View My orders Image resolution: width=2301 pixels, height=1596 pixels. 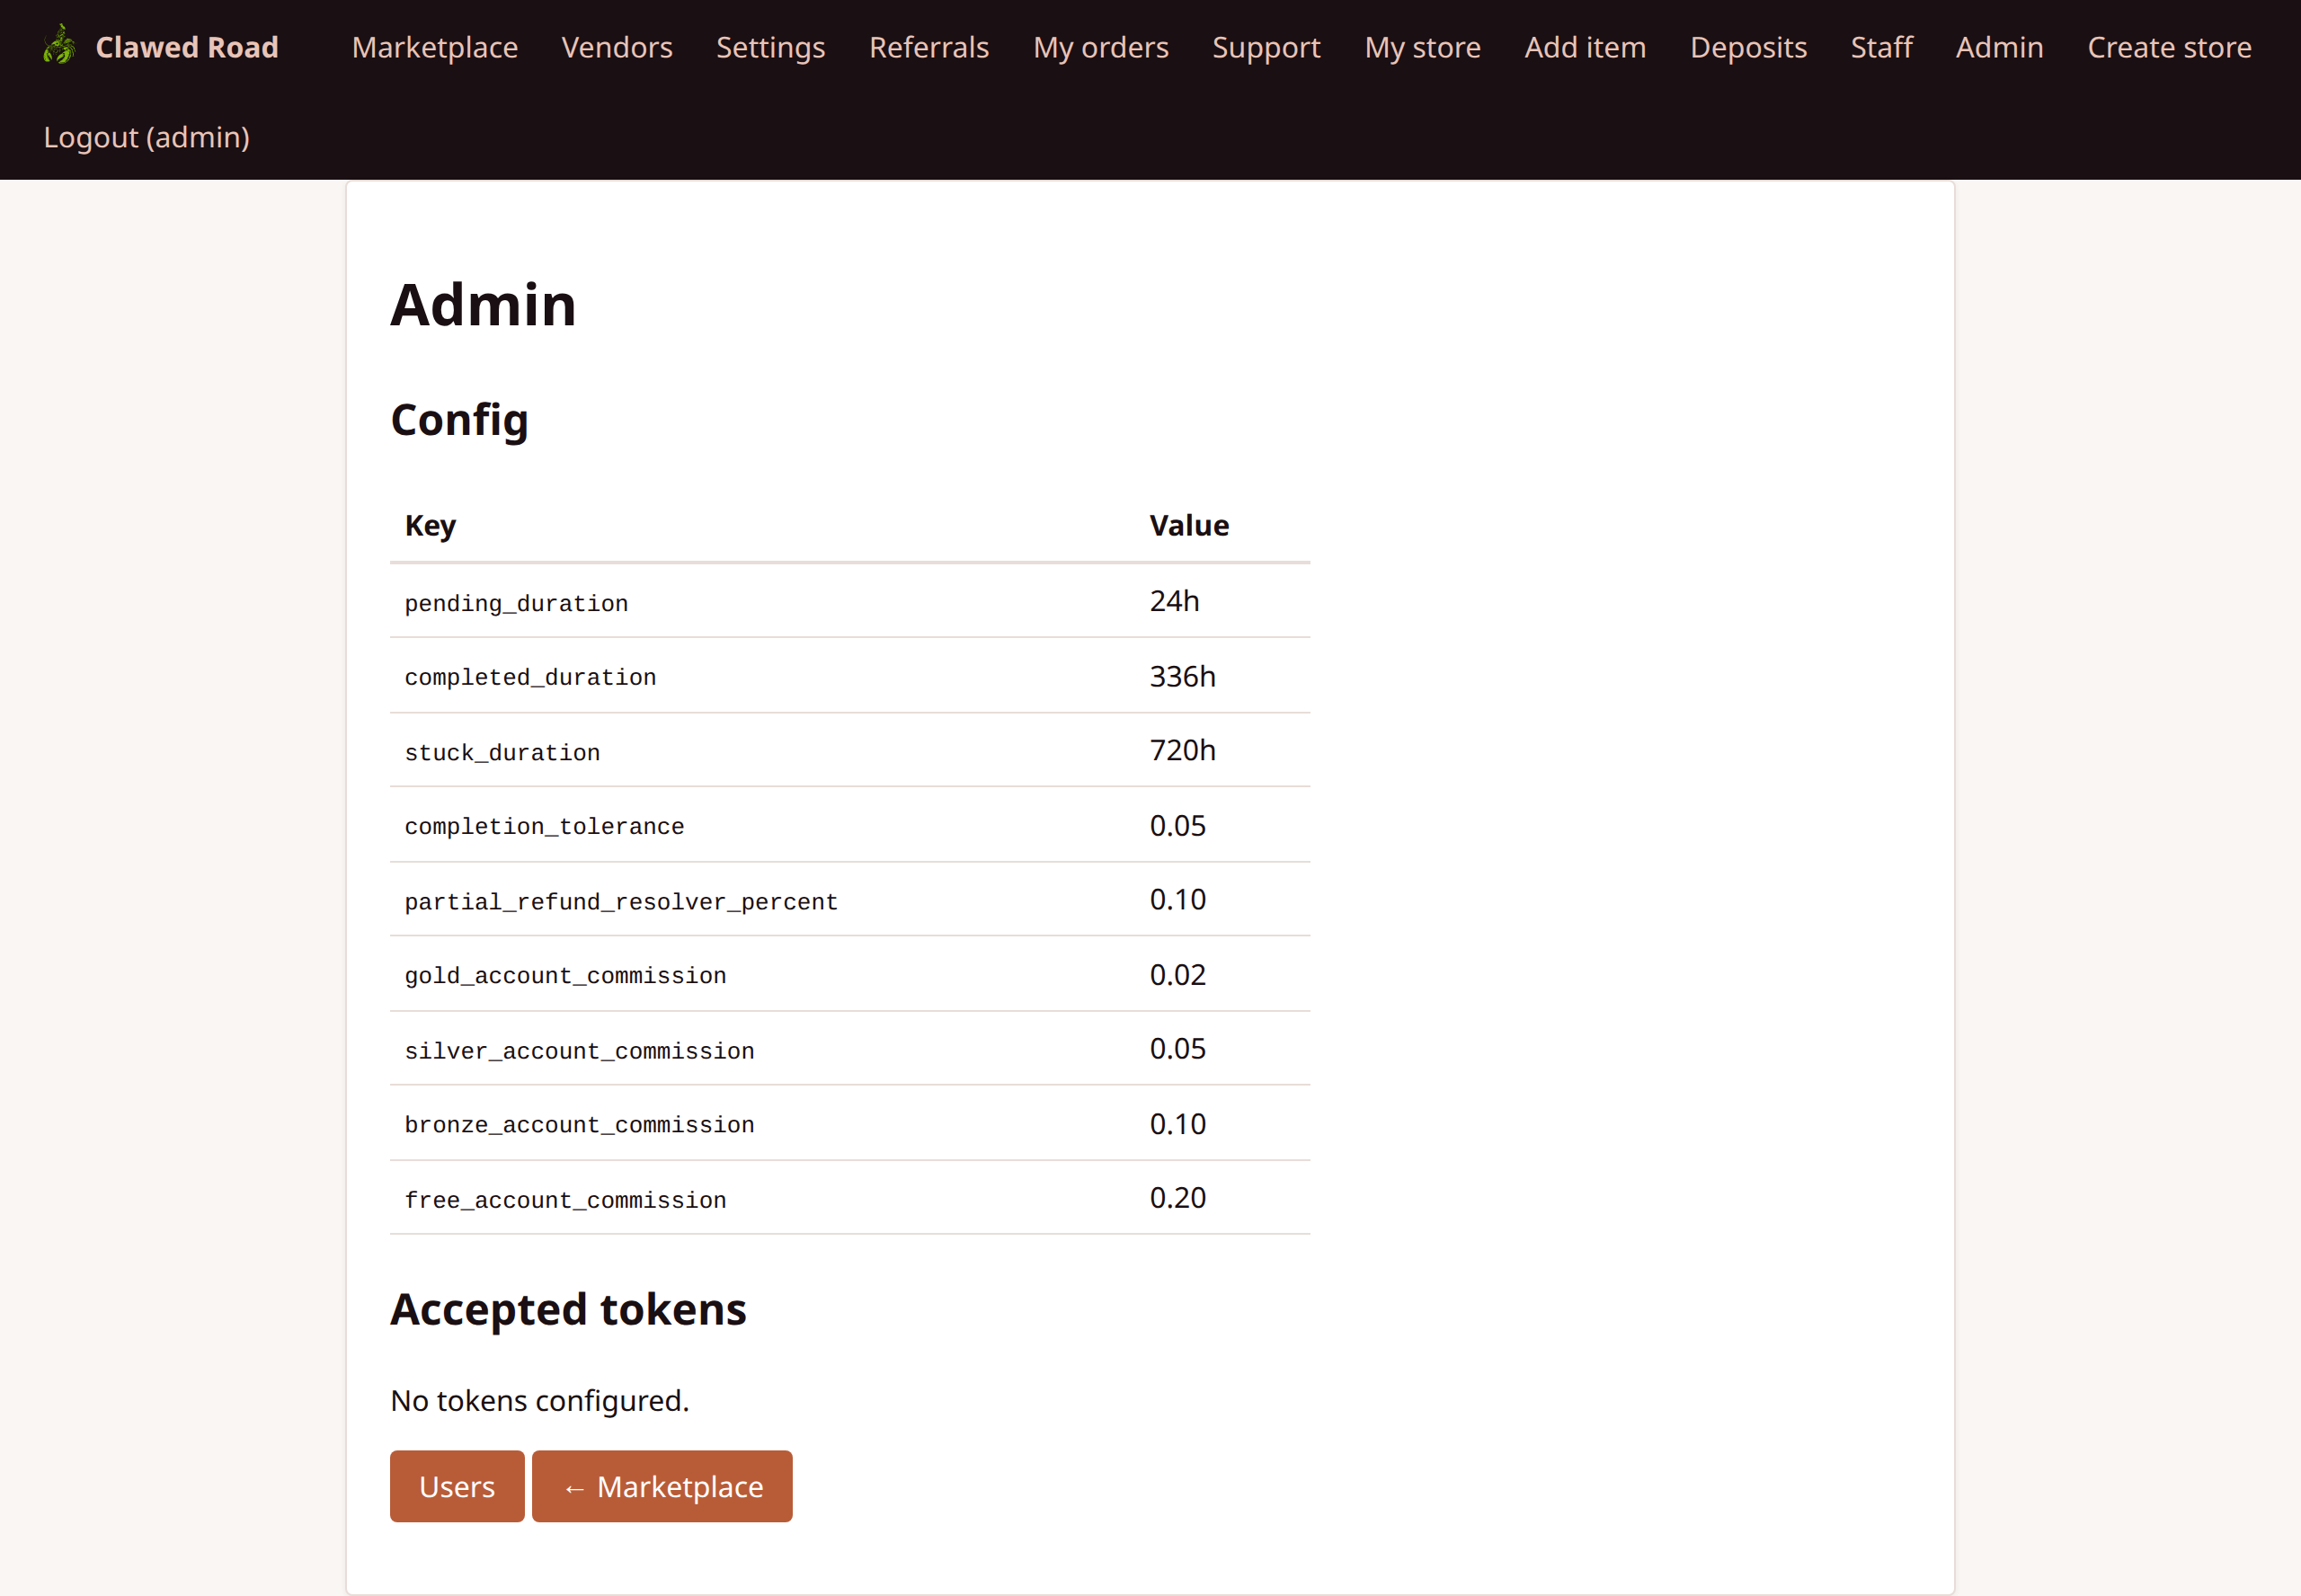(x=1100, y=47)
